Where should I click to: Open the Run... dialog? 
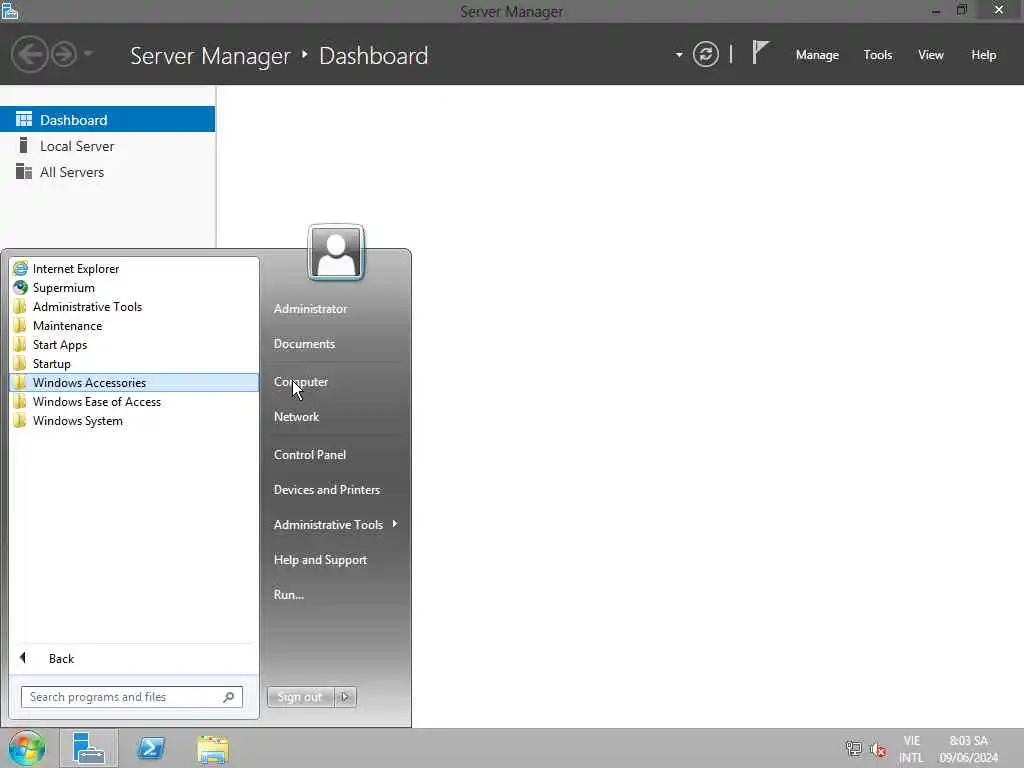click(x=289, y=595)
